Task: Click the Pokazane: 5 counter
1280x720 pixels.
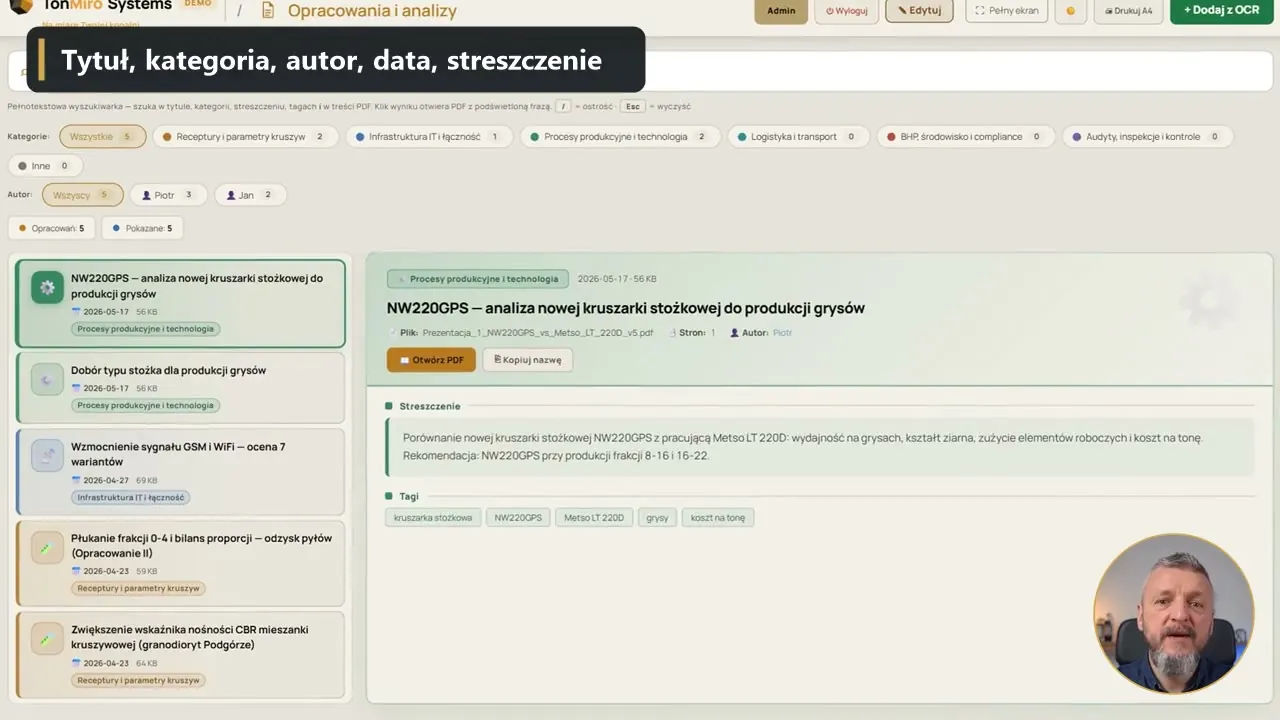Action: click(x=142, y=228)
